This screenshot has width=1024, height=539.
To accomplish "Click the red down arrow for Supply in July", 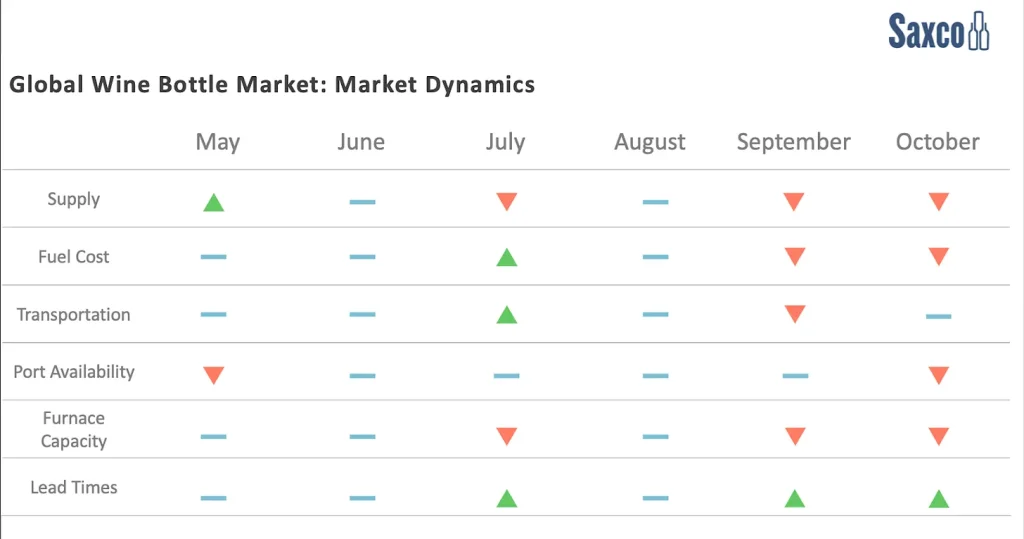I will pos(506,202).
